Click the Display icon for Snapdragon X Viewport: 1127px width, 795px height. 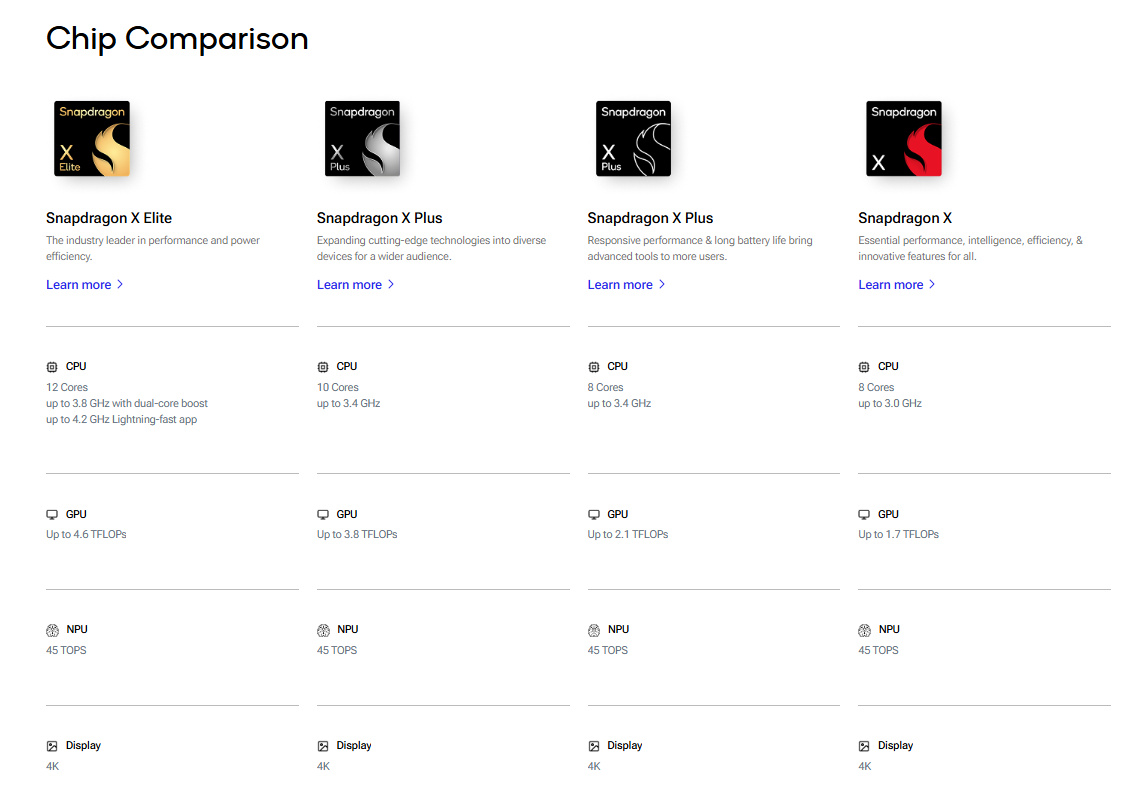coord(864,746)
